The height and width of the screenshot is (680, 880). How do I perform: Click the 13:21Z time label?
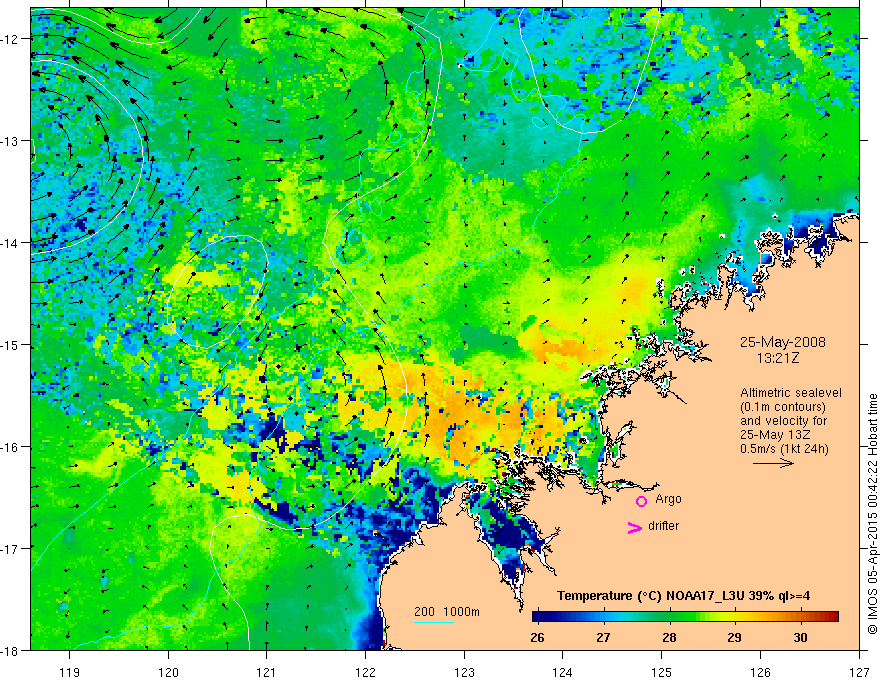pyautogui.click(x=777, y=357)
